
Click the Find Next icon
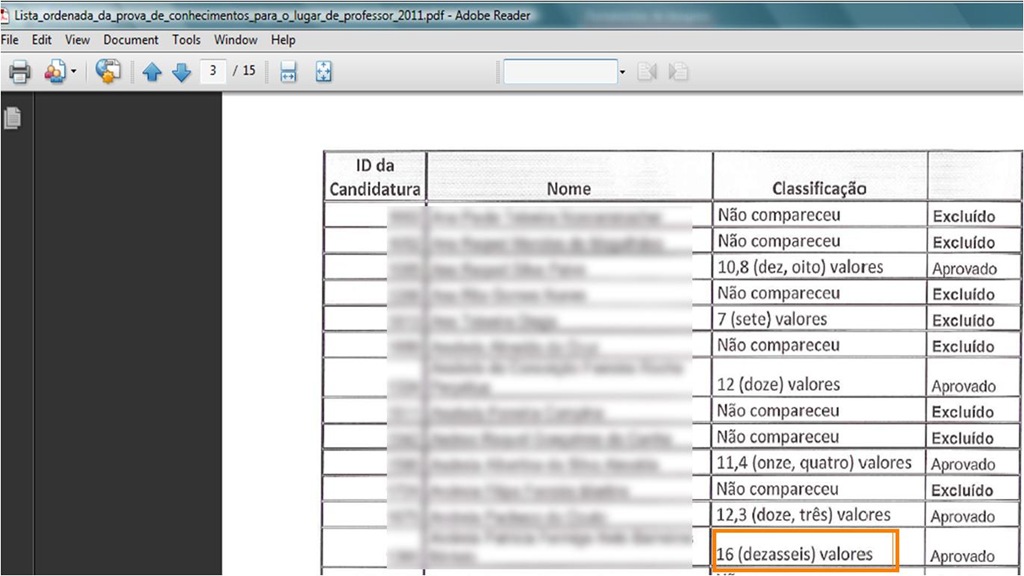tap(679, 71)
